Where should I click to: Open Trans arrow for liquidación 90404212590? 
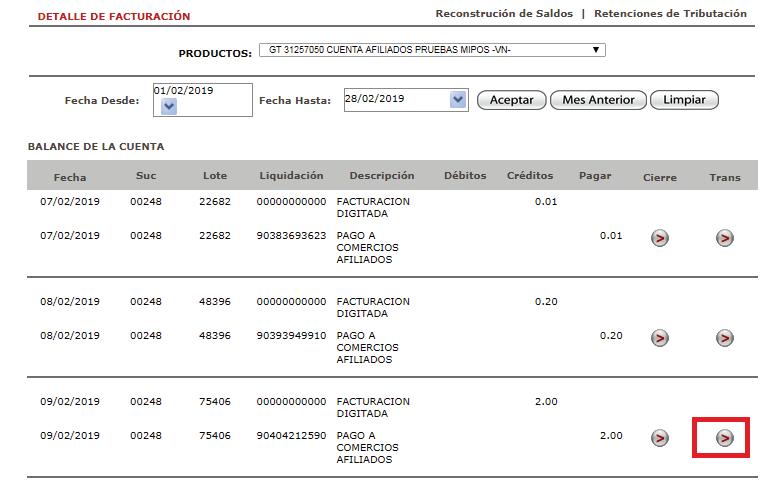tap(725, 438)
